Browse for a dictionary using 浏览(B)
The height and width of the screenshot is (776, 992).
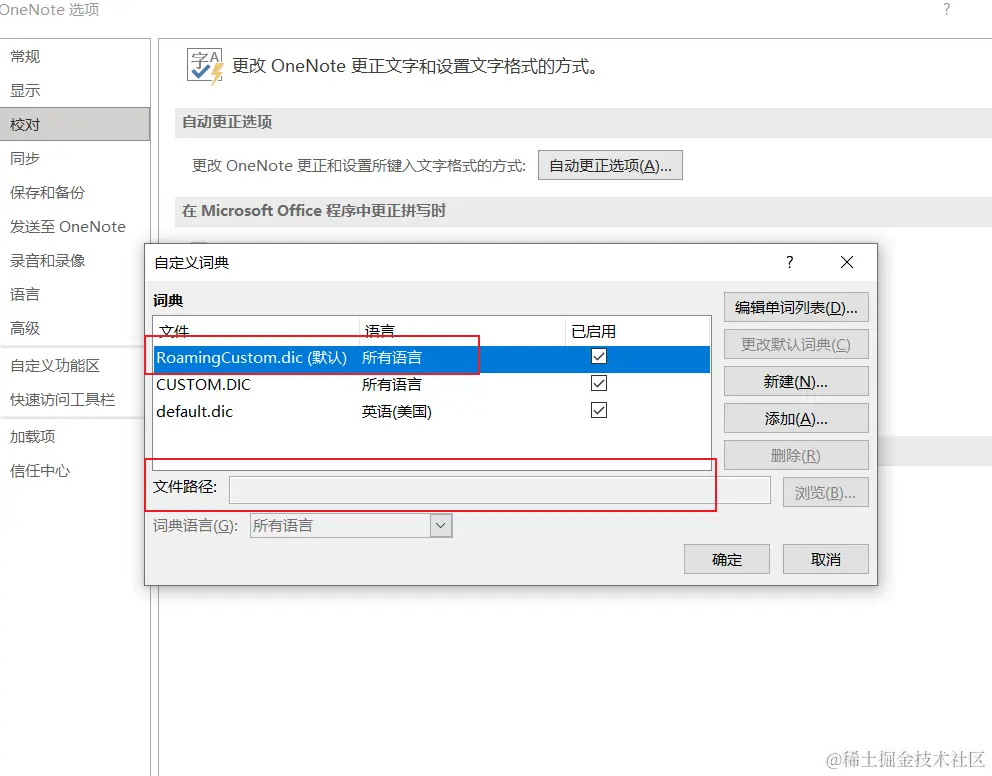pyautogui.click(x=825, y=491)
